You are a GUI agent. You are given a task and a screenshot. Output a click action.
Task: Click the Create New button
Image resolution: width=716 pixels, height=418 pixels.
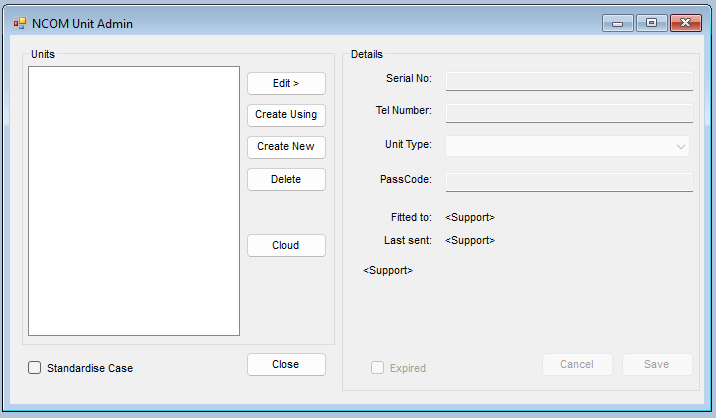point(286,147)
